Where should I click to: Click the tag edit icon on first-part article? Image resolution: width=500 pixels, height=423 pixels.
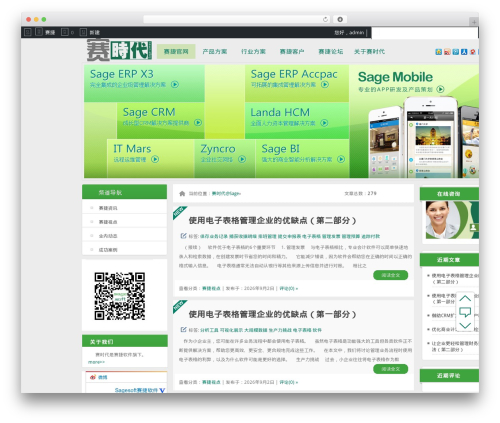[x=183, y=330]
